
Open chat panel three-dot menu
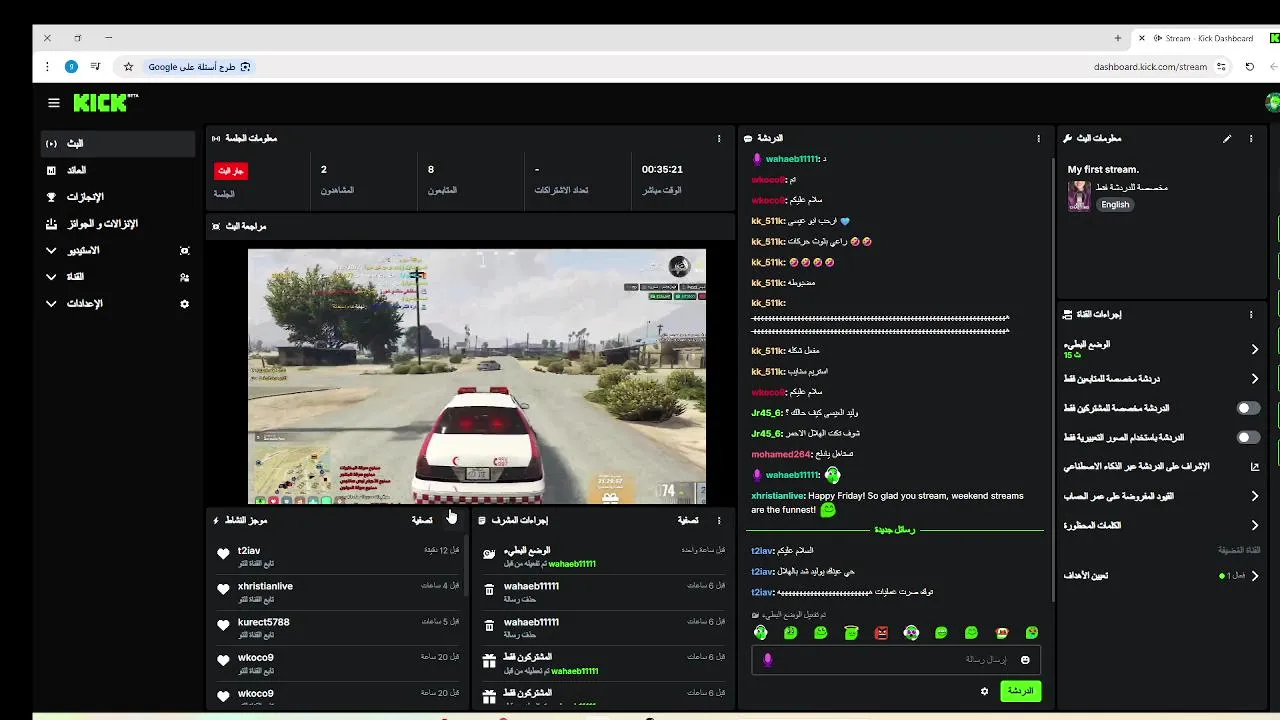tap(1038, 139)
